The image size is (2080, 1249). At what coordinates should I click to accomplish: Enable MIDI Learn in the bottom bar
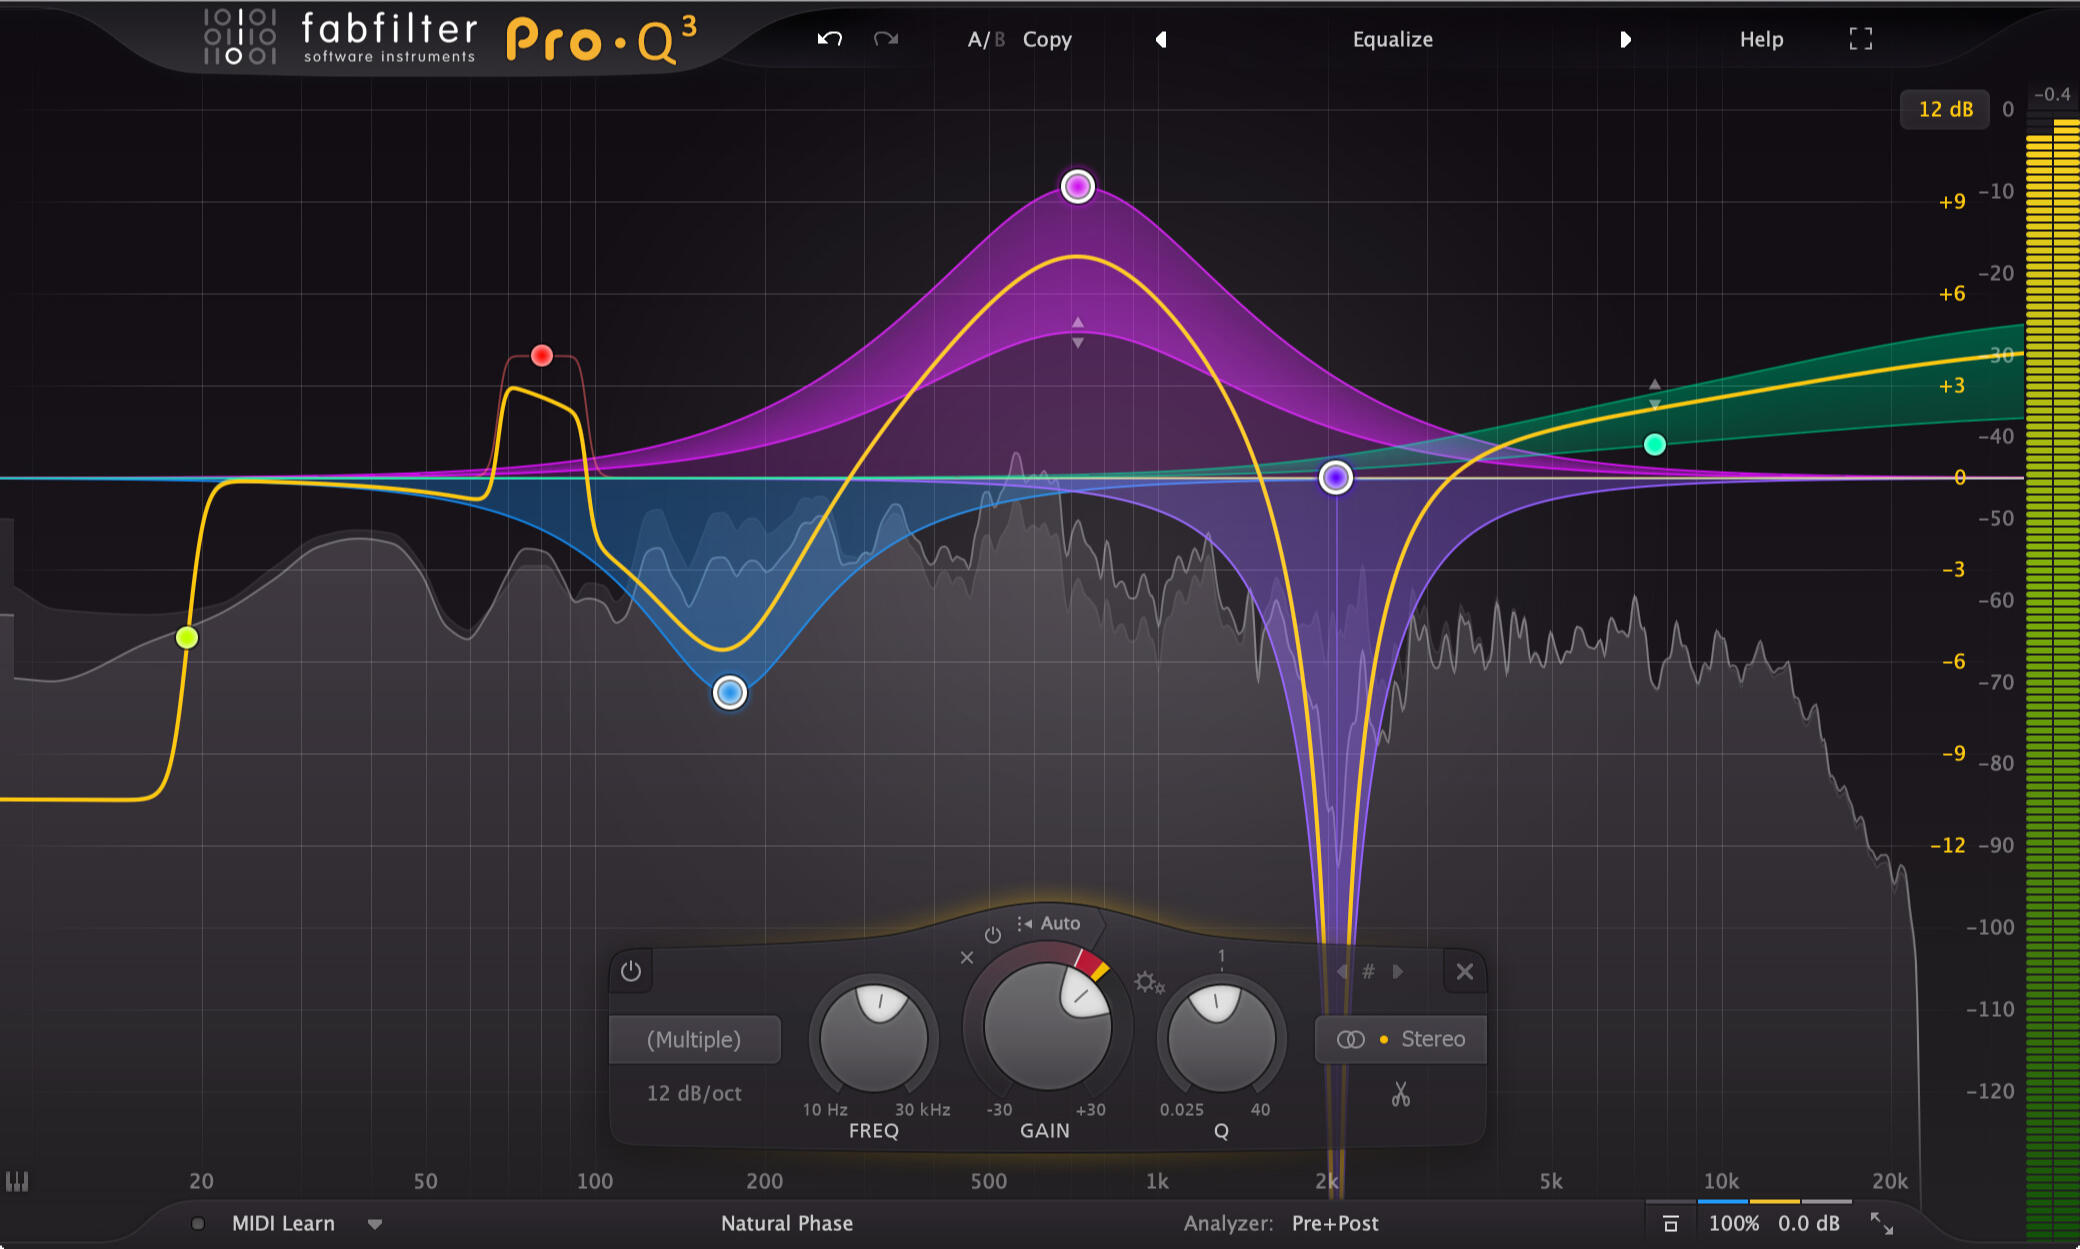(283, 1223)
